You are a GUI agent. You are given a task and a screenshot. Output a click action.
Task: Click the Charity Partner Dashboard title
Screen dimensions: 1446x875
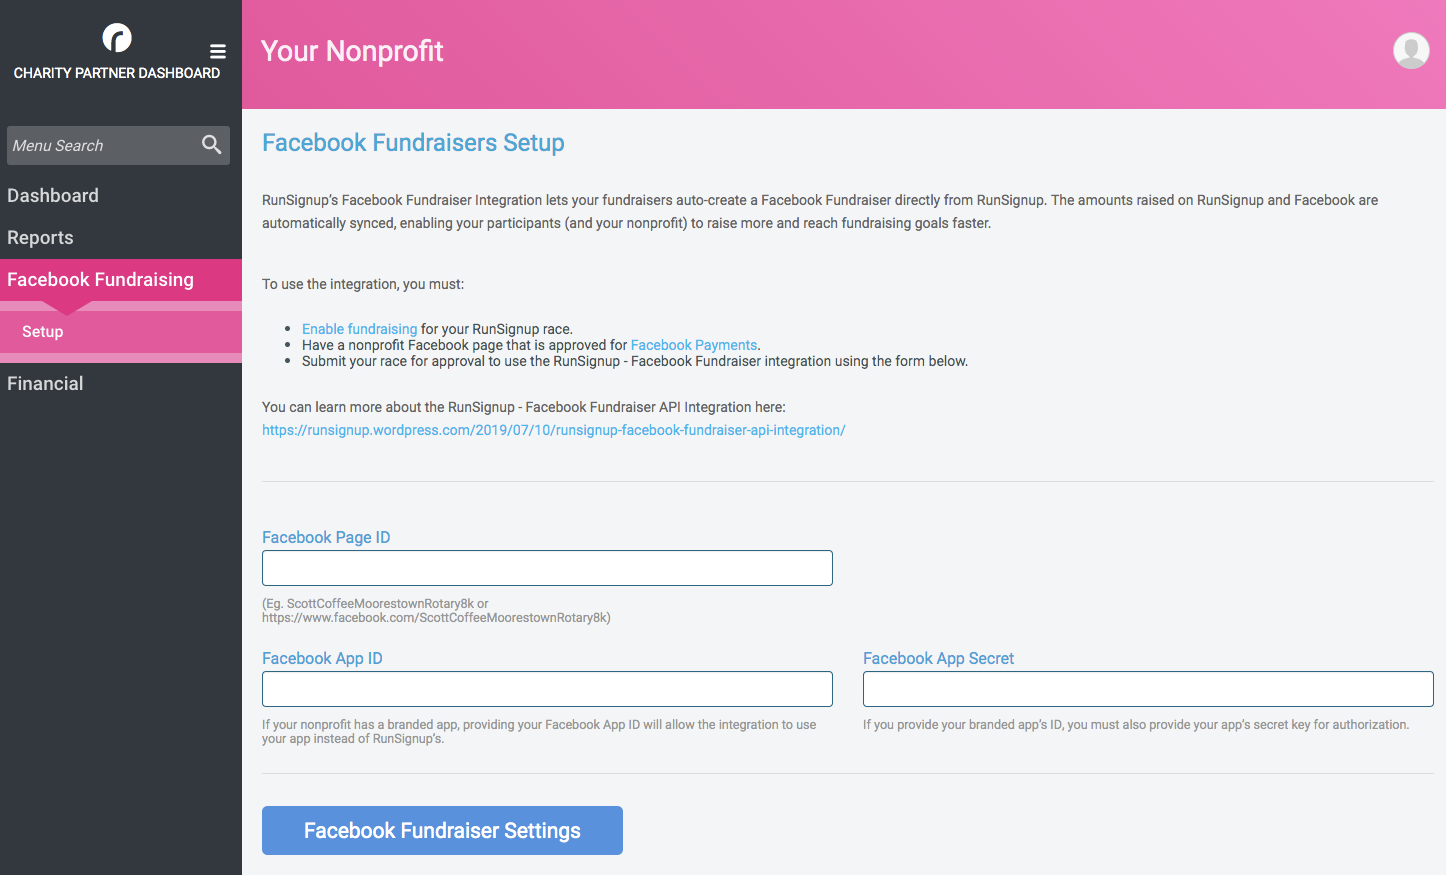click(x=117, y=73)
